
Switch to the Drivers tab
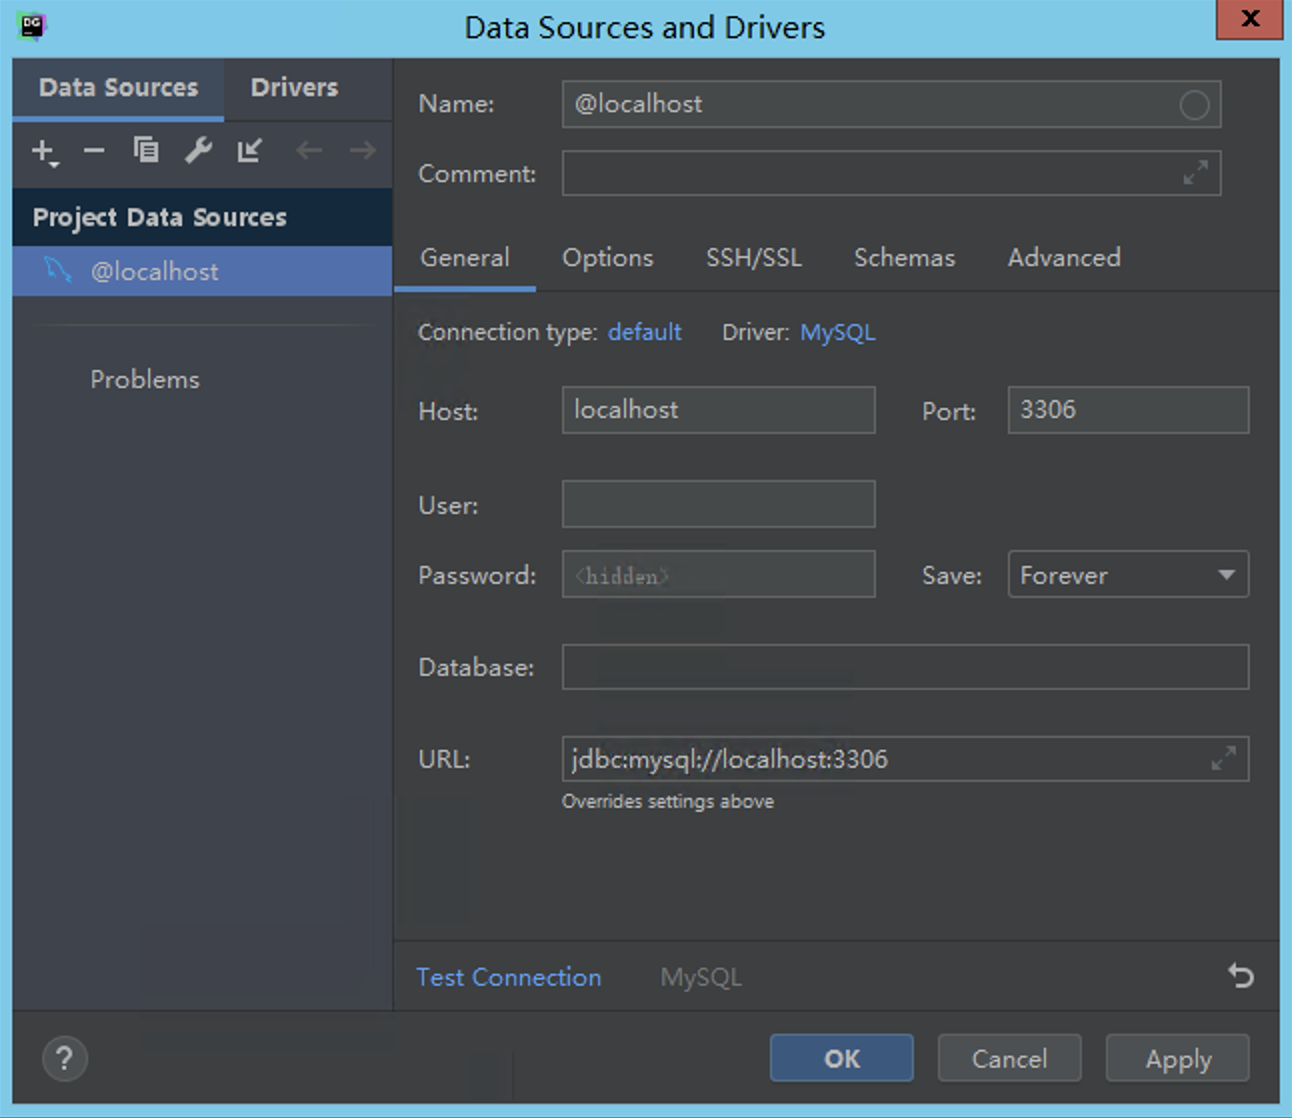click(293, 87)
